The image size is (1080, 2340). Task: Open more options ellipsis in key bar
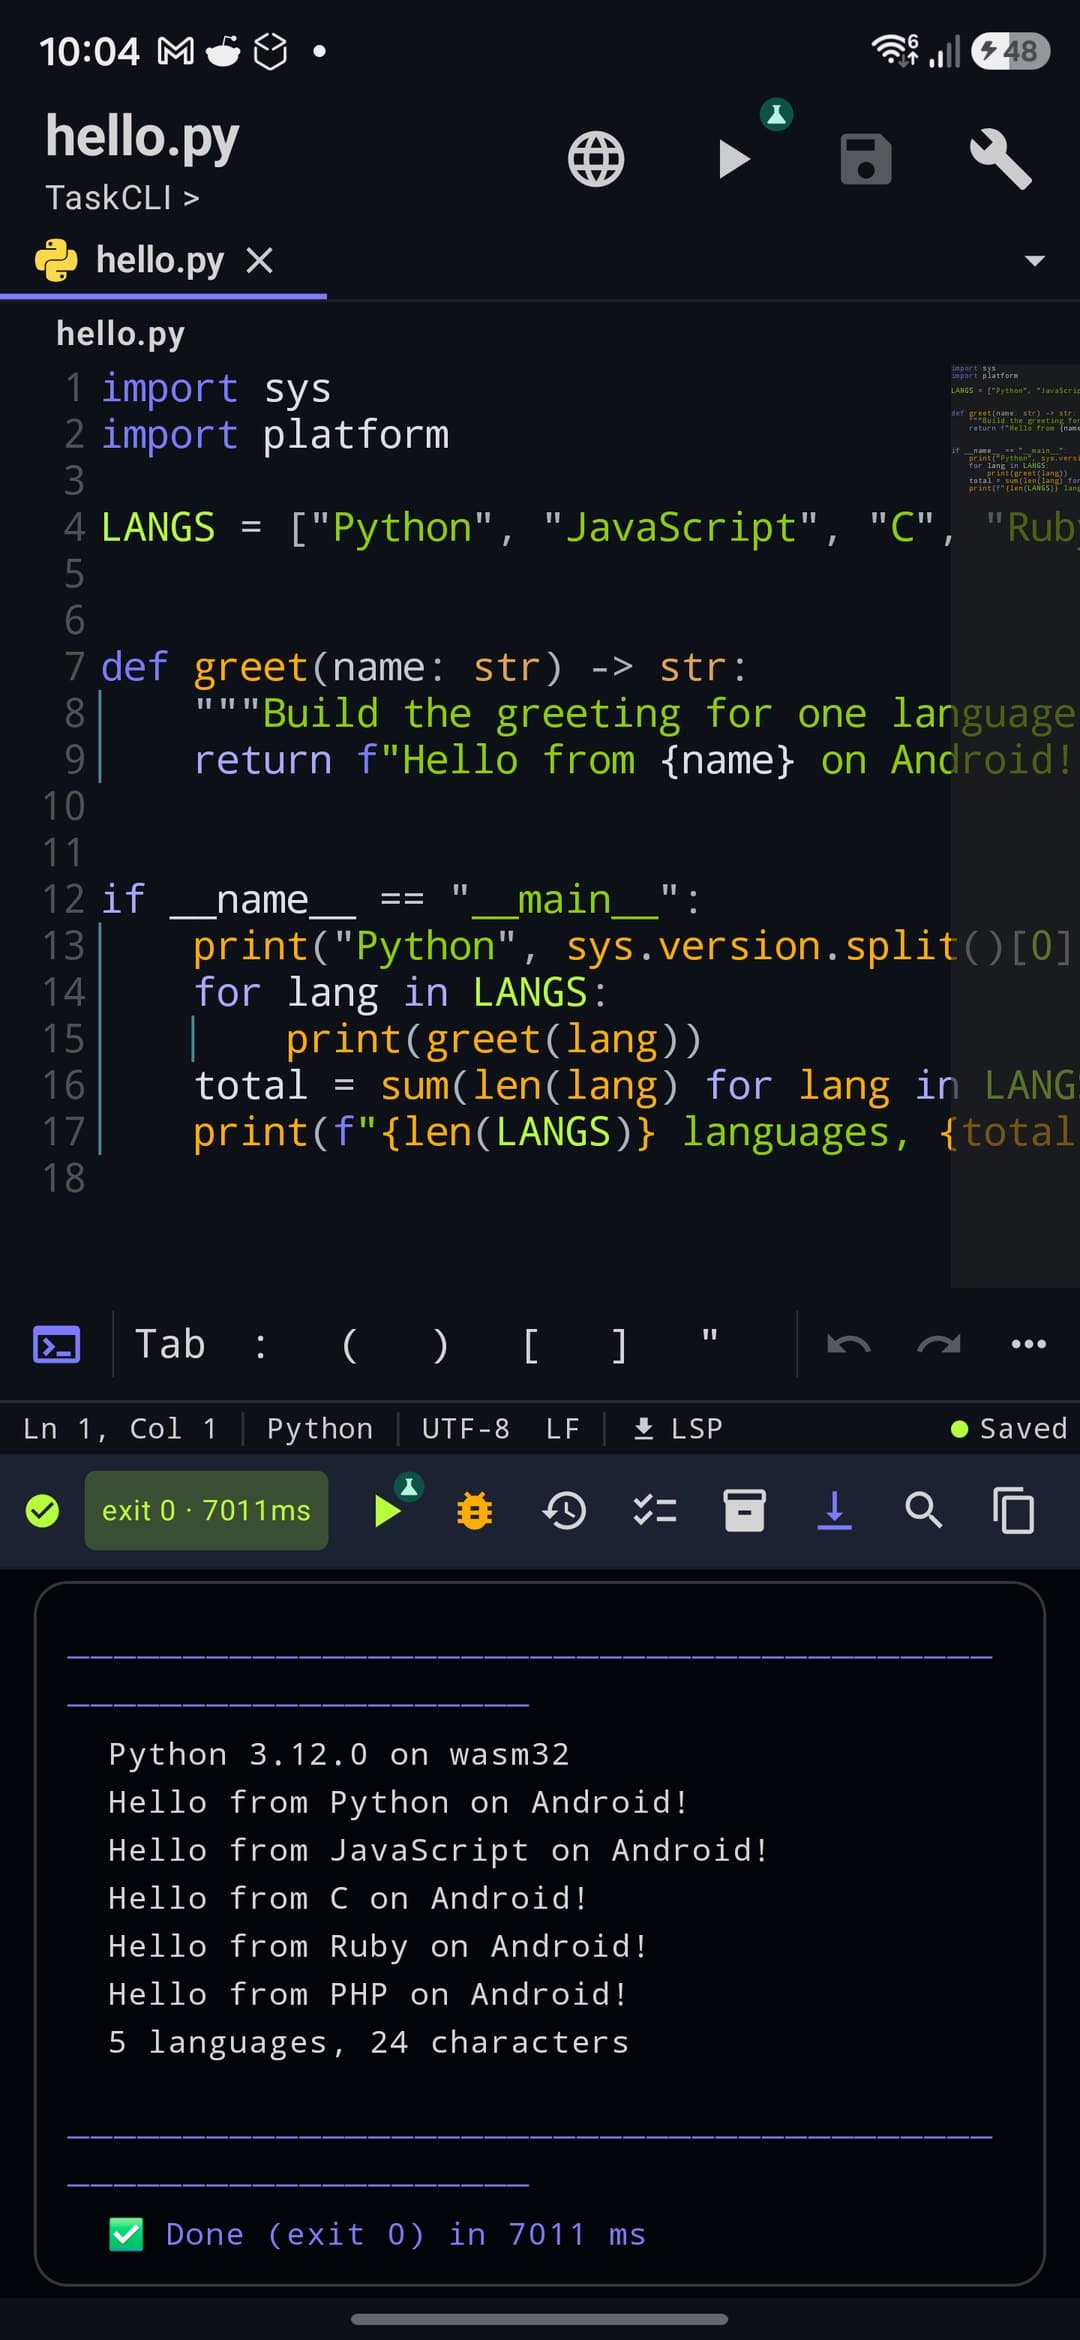(x=1029, y=1344)
